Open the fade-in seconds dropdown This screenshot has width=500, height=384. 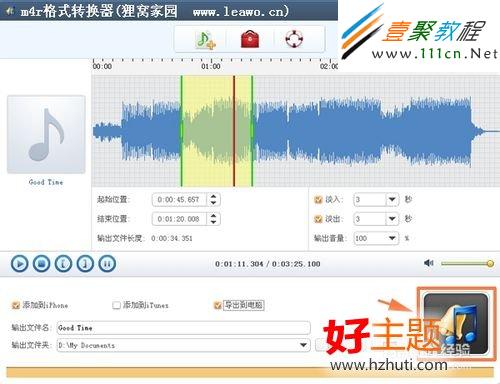point(392,199)
